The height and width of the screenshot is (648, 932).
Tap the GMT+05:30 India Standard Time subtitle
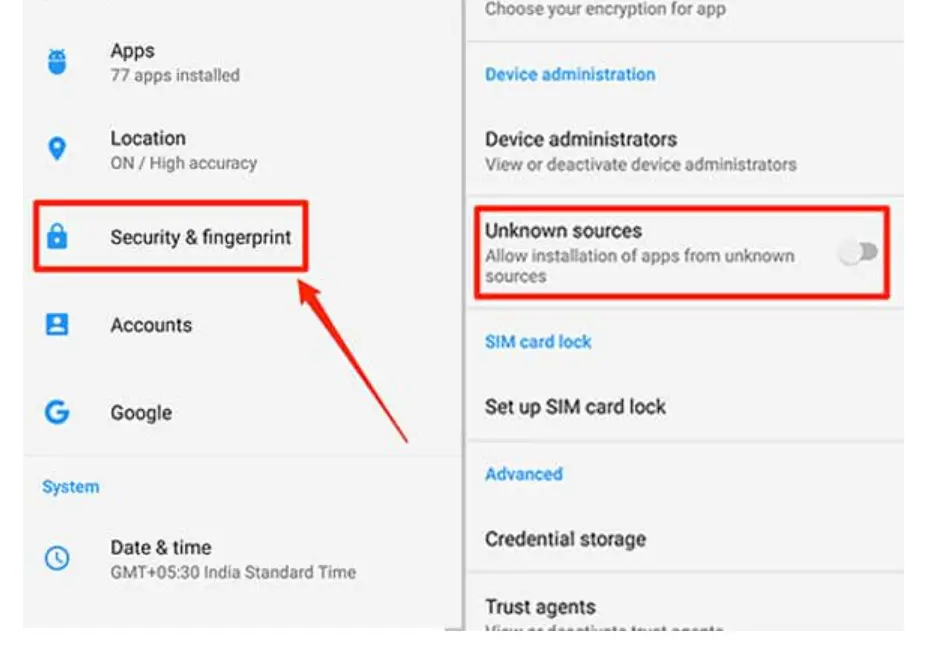[233, 572]
